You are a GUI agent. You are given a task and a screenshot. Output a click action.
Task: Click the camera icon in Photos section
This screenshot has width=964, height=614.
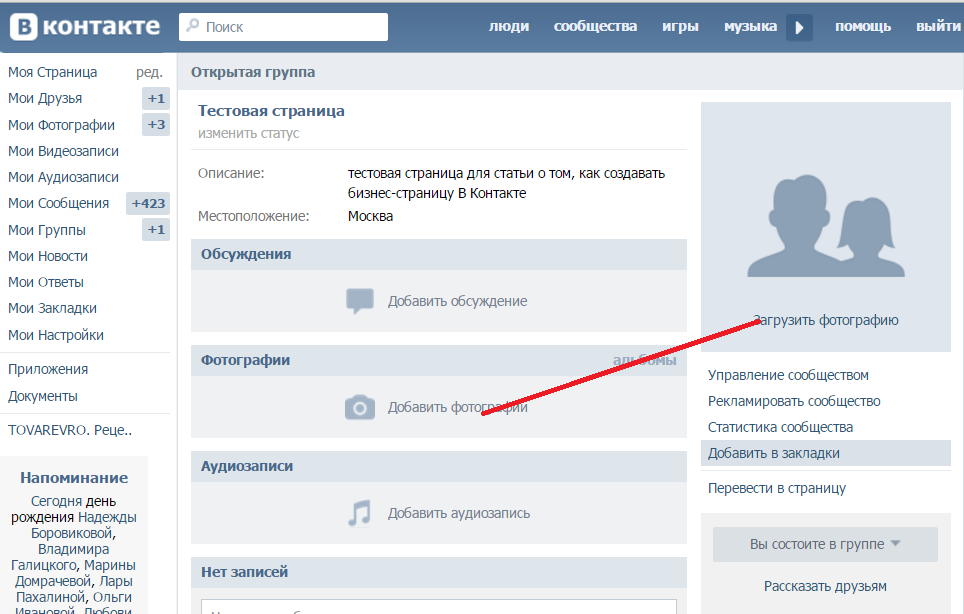click(360, 407)
